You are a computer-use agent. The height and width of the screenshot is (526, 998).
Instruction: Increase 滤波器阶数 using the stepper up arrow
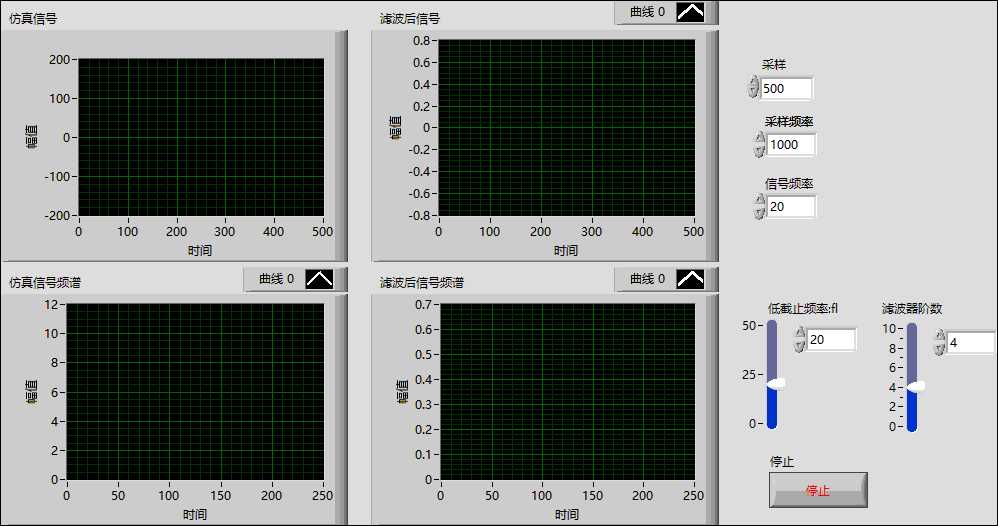[x=939, y=336]
